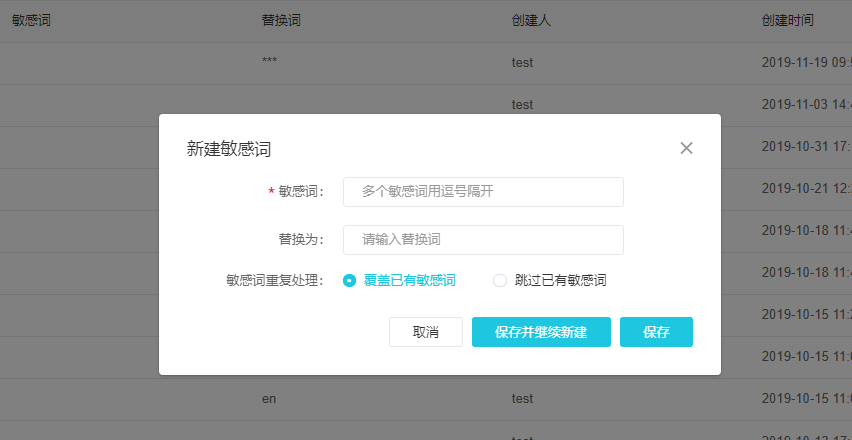The image size is (852, 440).
Task: Click the 保存 button
Action: (656, 332)
